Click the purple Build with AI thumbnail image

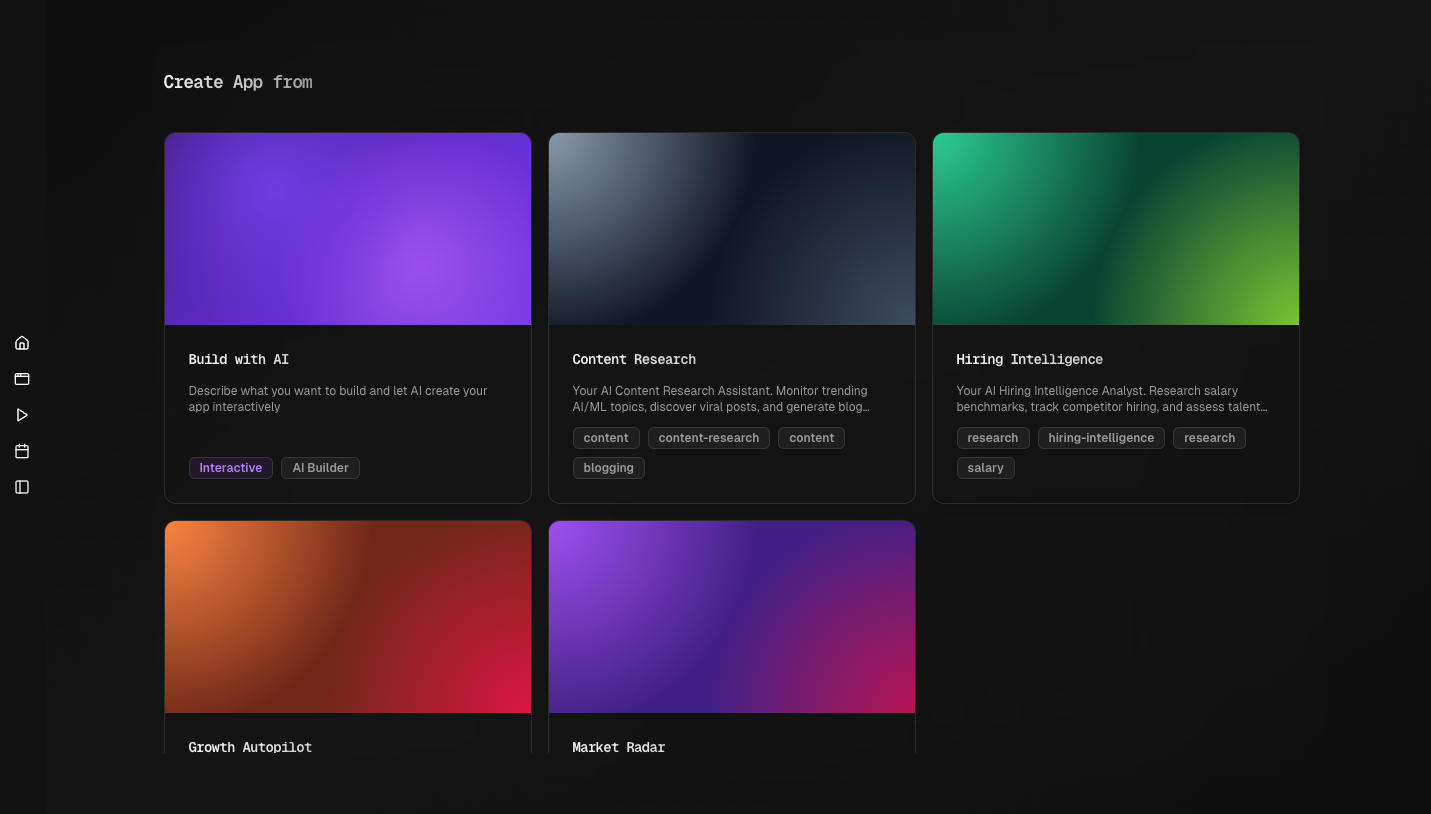347,228
